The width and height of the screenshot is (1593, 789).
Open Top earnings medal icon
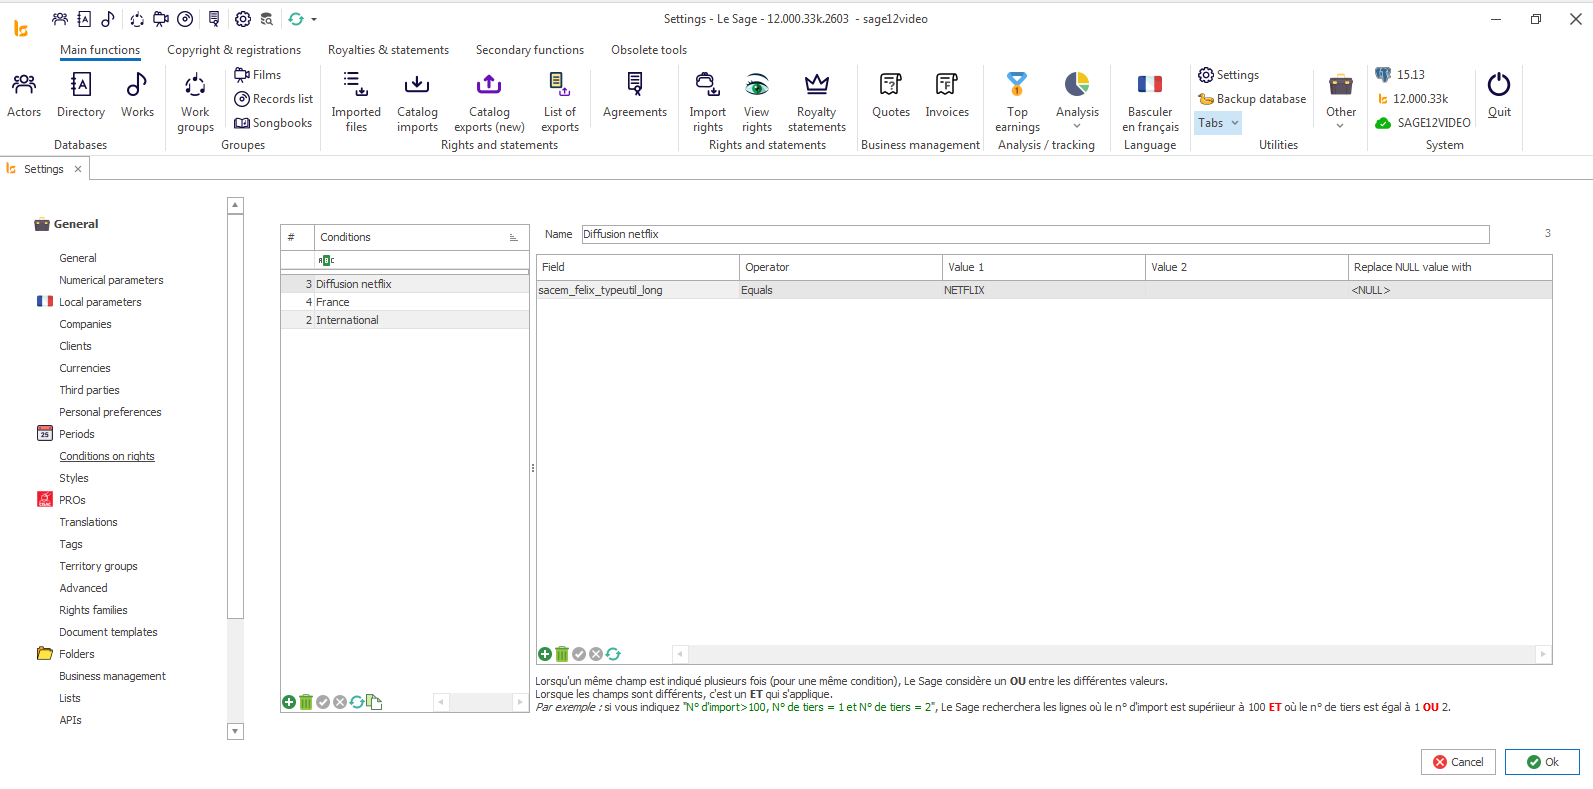pyautogui.click(x=1017, y=85)
